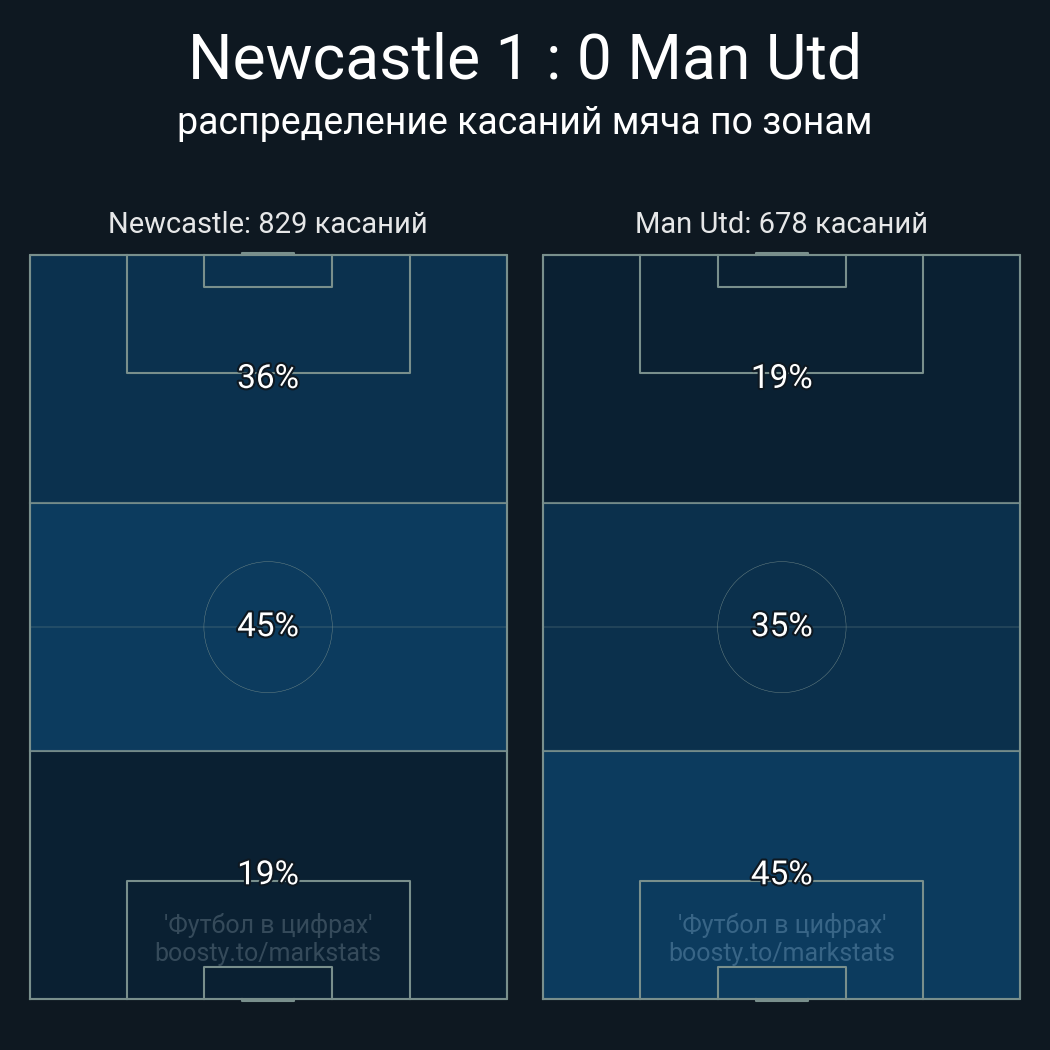Click the bottom goal box on Newcastle pitch

point(268,982)
